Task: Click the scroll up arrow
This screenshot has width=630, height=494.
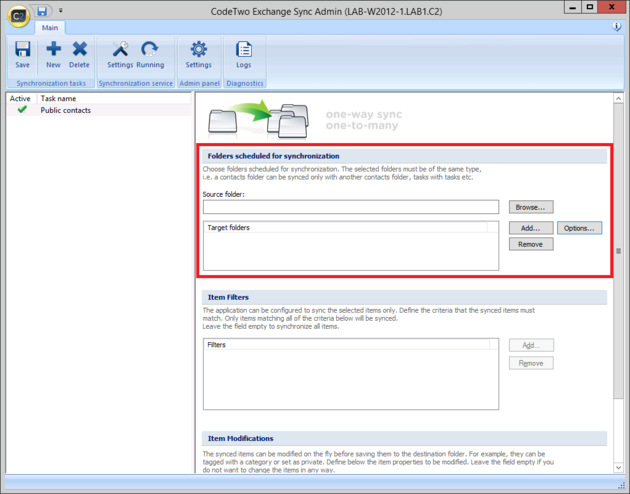Action: click(x=618, y=98)
